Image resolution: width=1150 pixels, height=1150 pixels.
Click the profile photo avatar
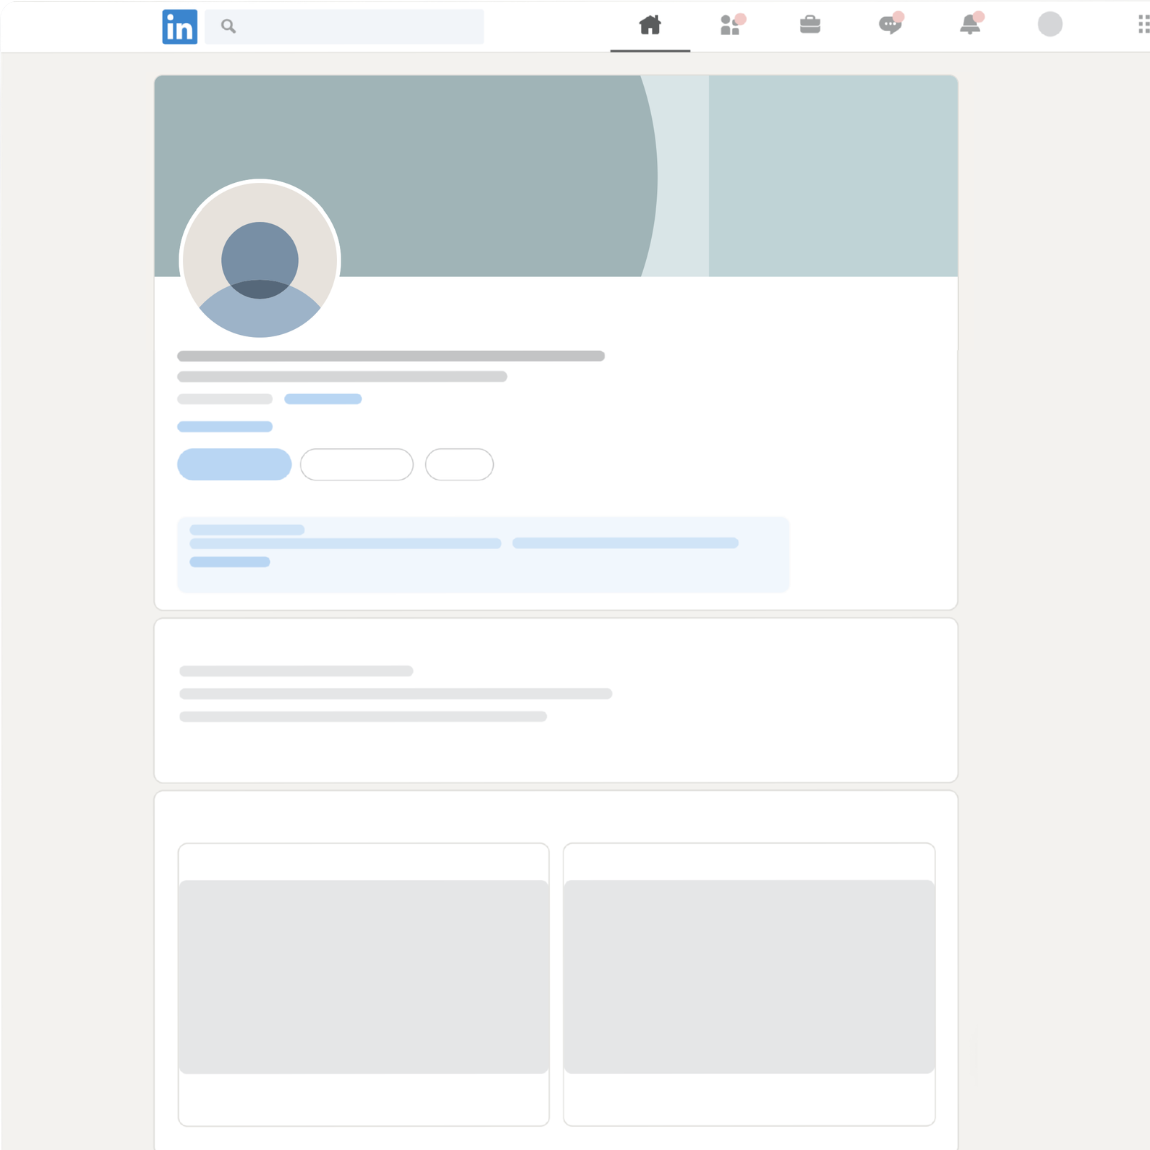click(x=260, y=259)
